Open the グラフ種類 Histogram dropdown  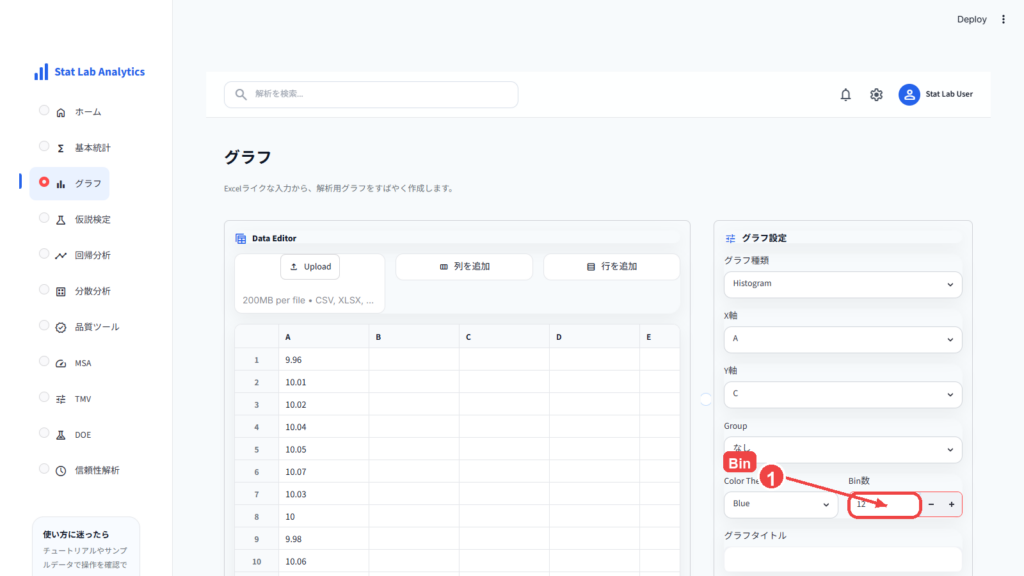842,284
